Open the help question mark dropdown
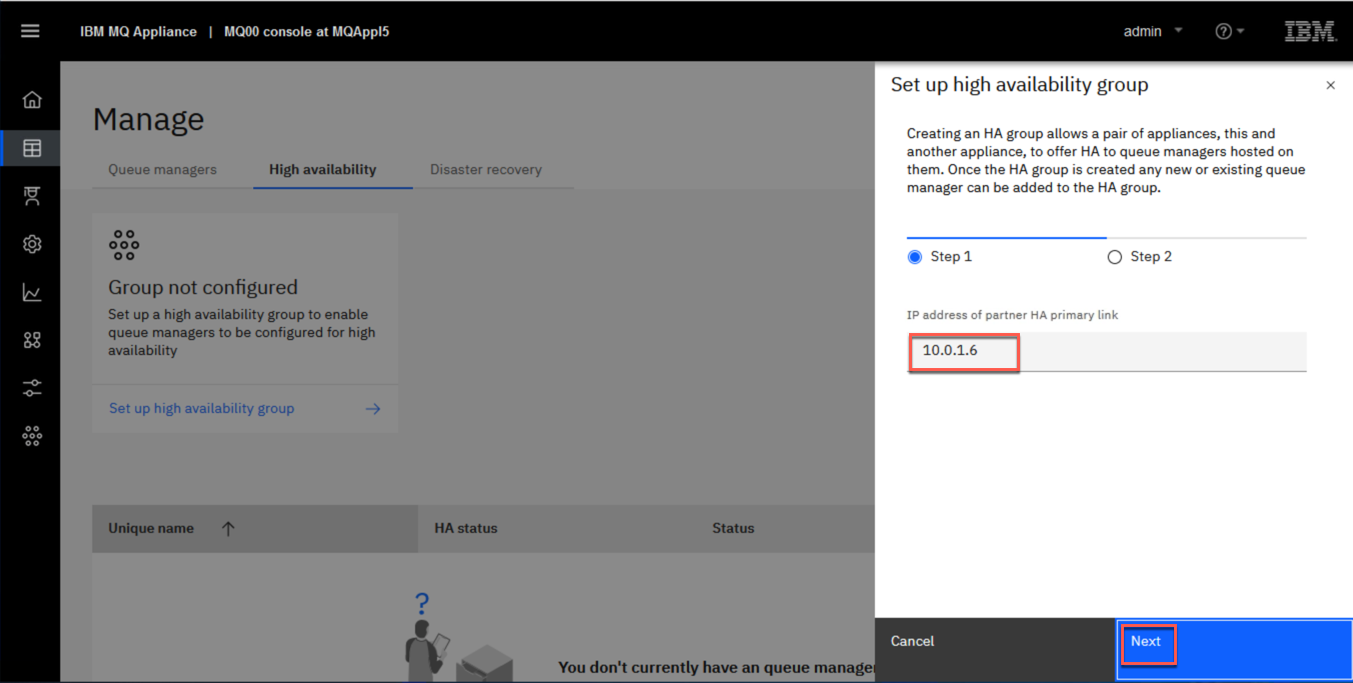The width and height of the screenshot is (1353, 683). (x=1230, y=31)
